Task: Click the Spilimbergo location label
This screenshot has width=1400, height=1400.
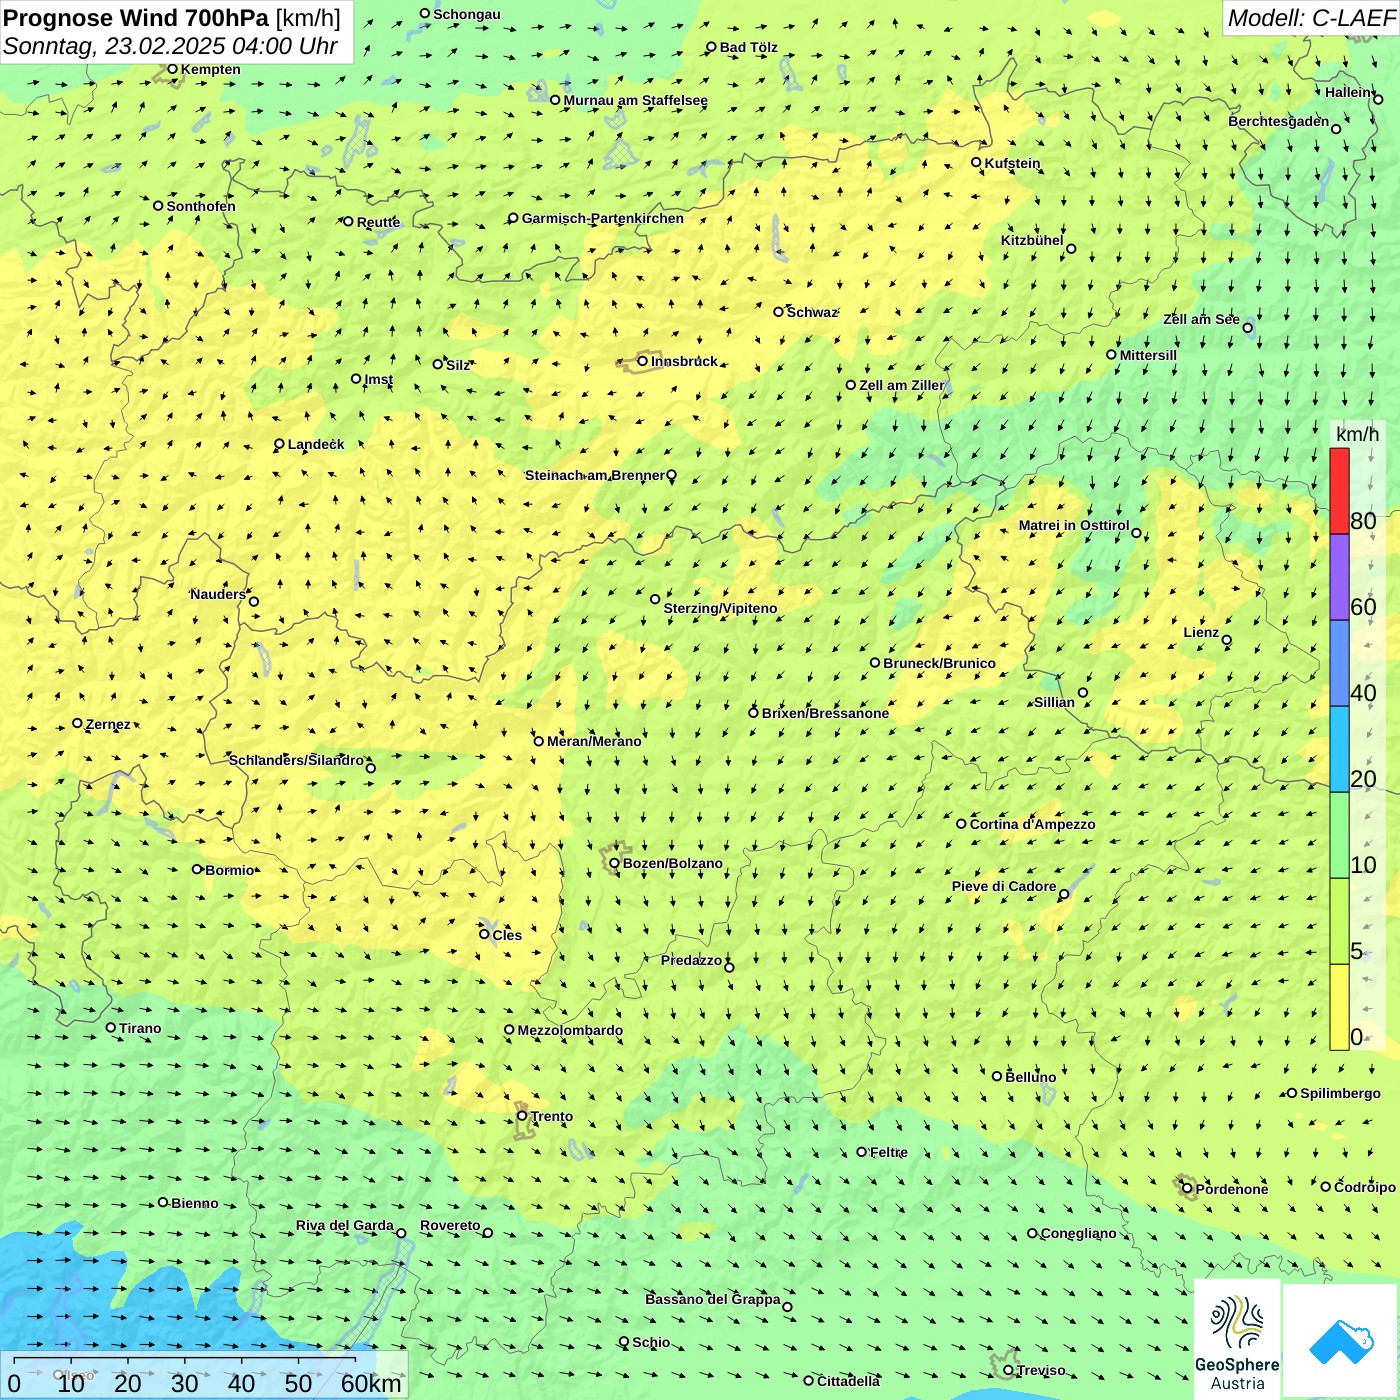Action: tap(1340, 1093)
